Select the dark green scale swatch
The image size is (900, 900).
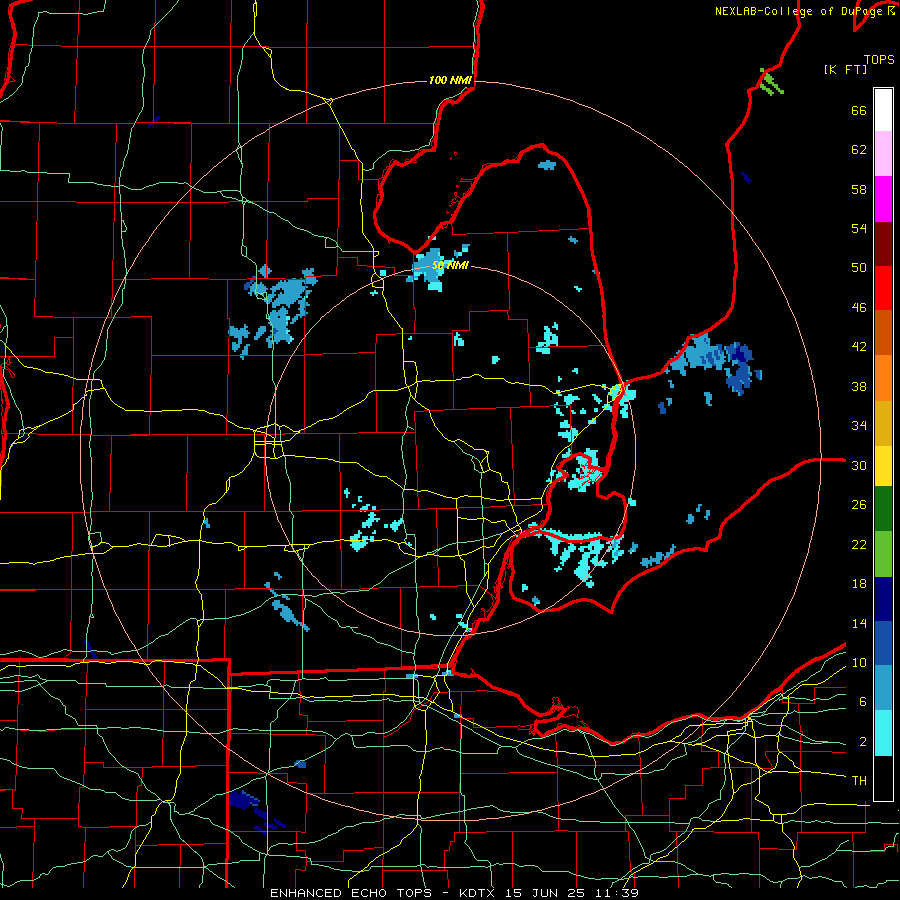click(x=883, y=509)
